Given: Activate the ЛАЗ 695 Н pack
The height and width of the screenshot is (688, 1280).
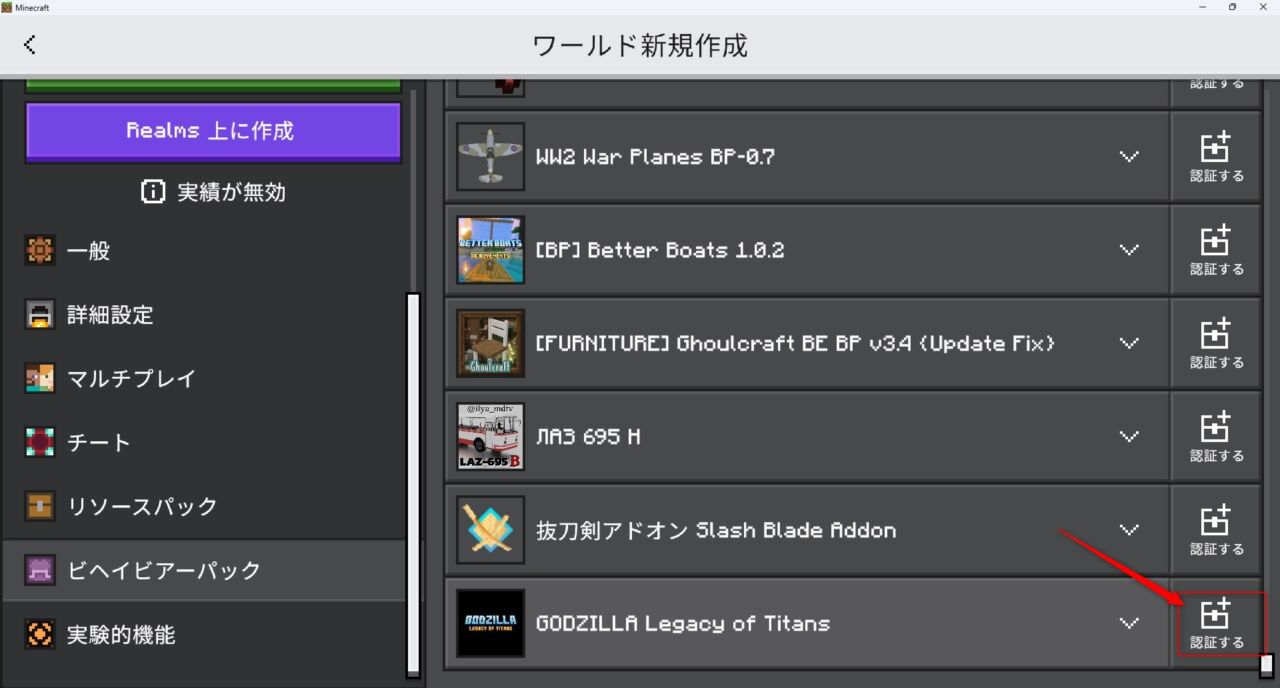Looking at the screenshot, I should point(1216,437).
